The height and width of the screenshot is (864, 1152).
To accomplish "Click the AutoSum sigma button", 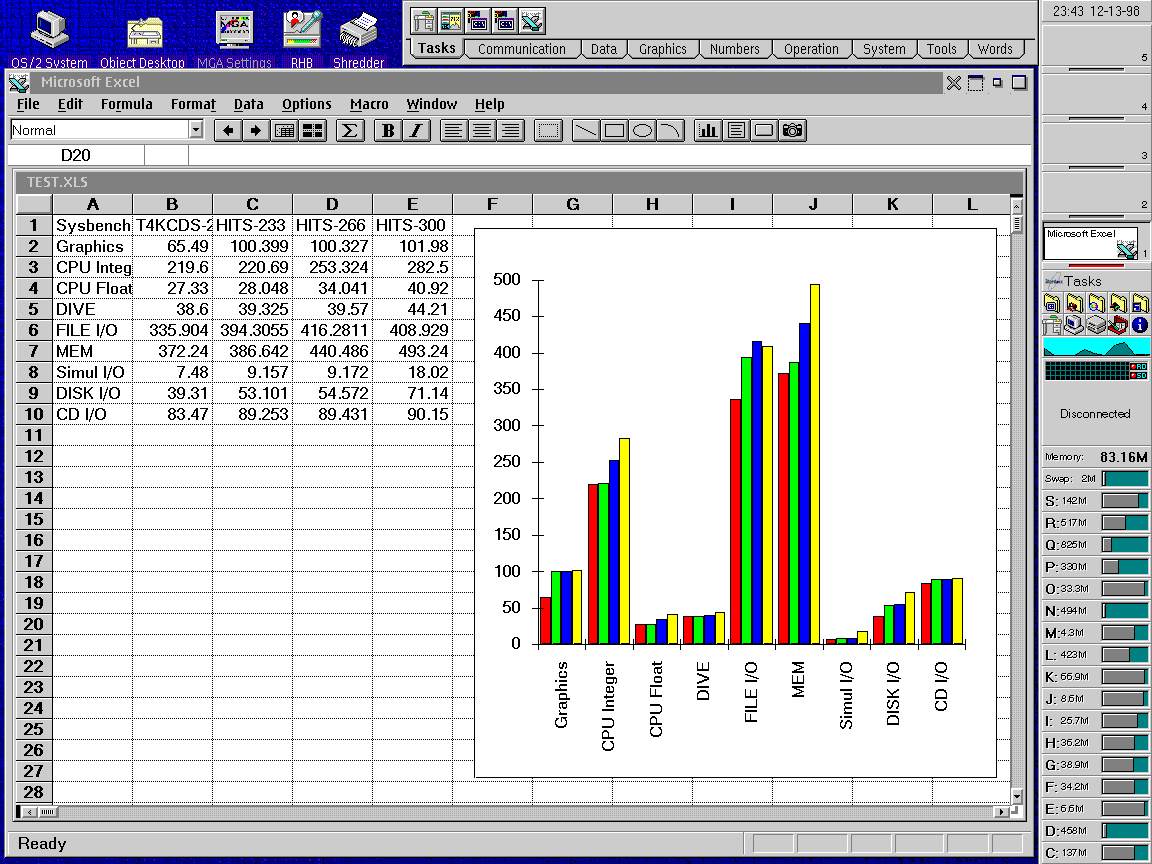I will 349,130.
